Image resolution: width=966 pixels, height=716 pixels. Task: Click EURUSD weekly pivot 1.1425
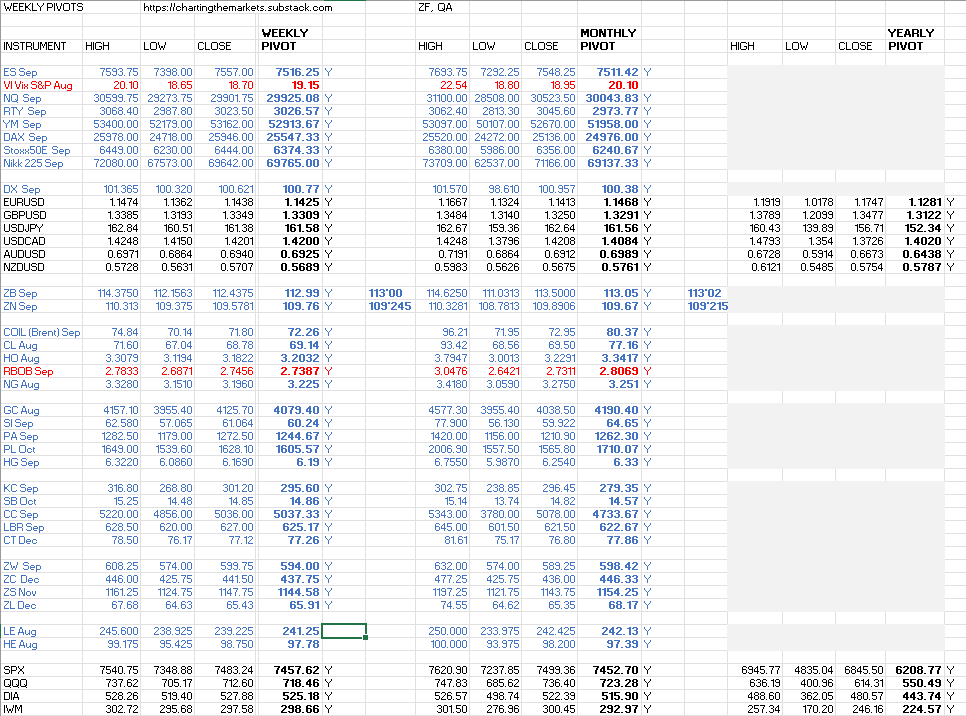pyautogui.click(x=302, y=202)
